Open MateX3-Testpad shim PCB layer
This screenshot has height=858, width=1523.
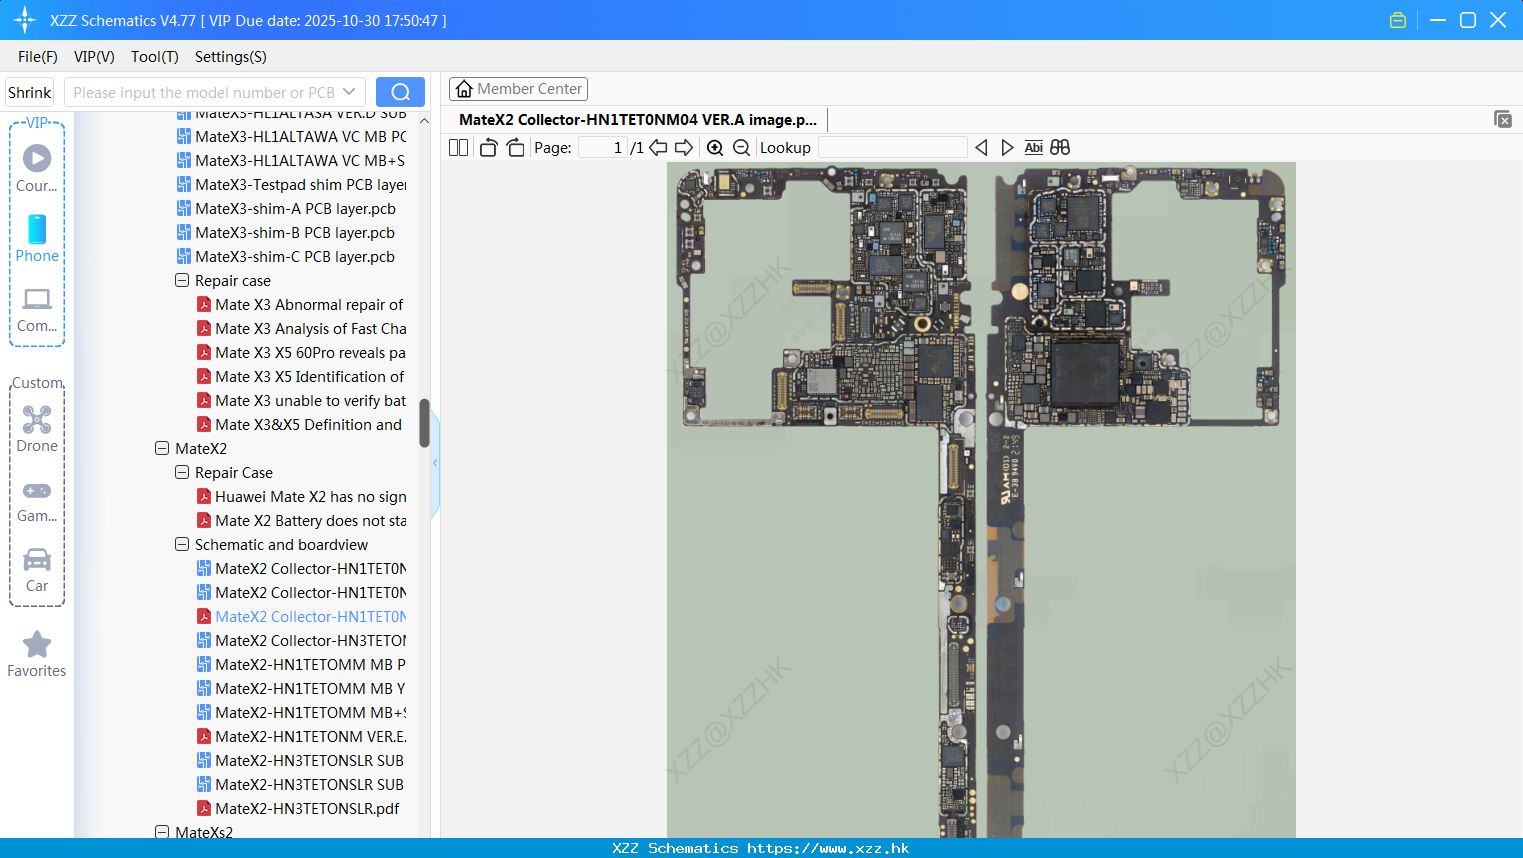click(291, 185)
